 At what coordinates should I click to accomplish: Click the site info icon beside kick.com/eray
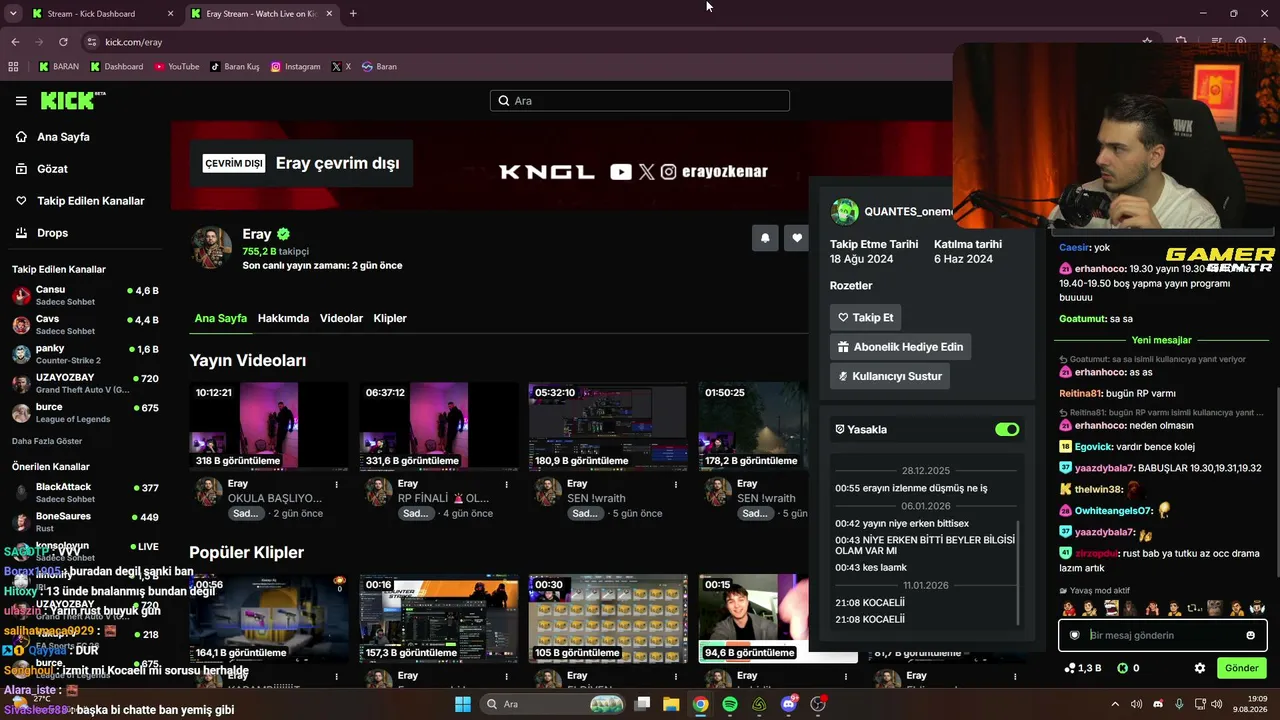[x=92, y=42]
